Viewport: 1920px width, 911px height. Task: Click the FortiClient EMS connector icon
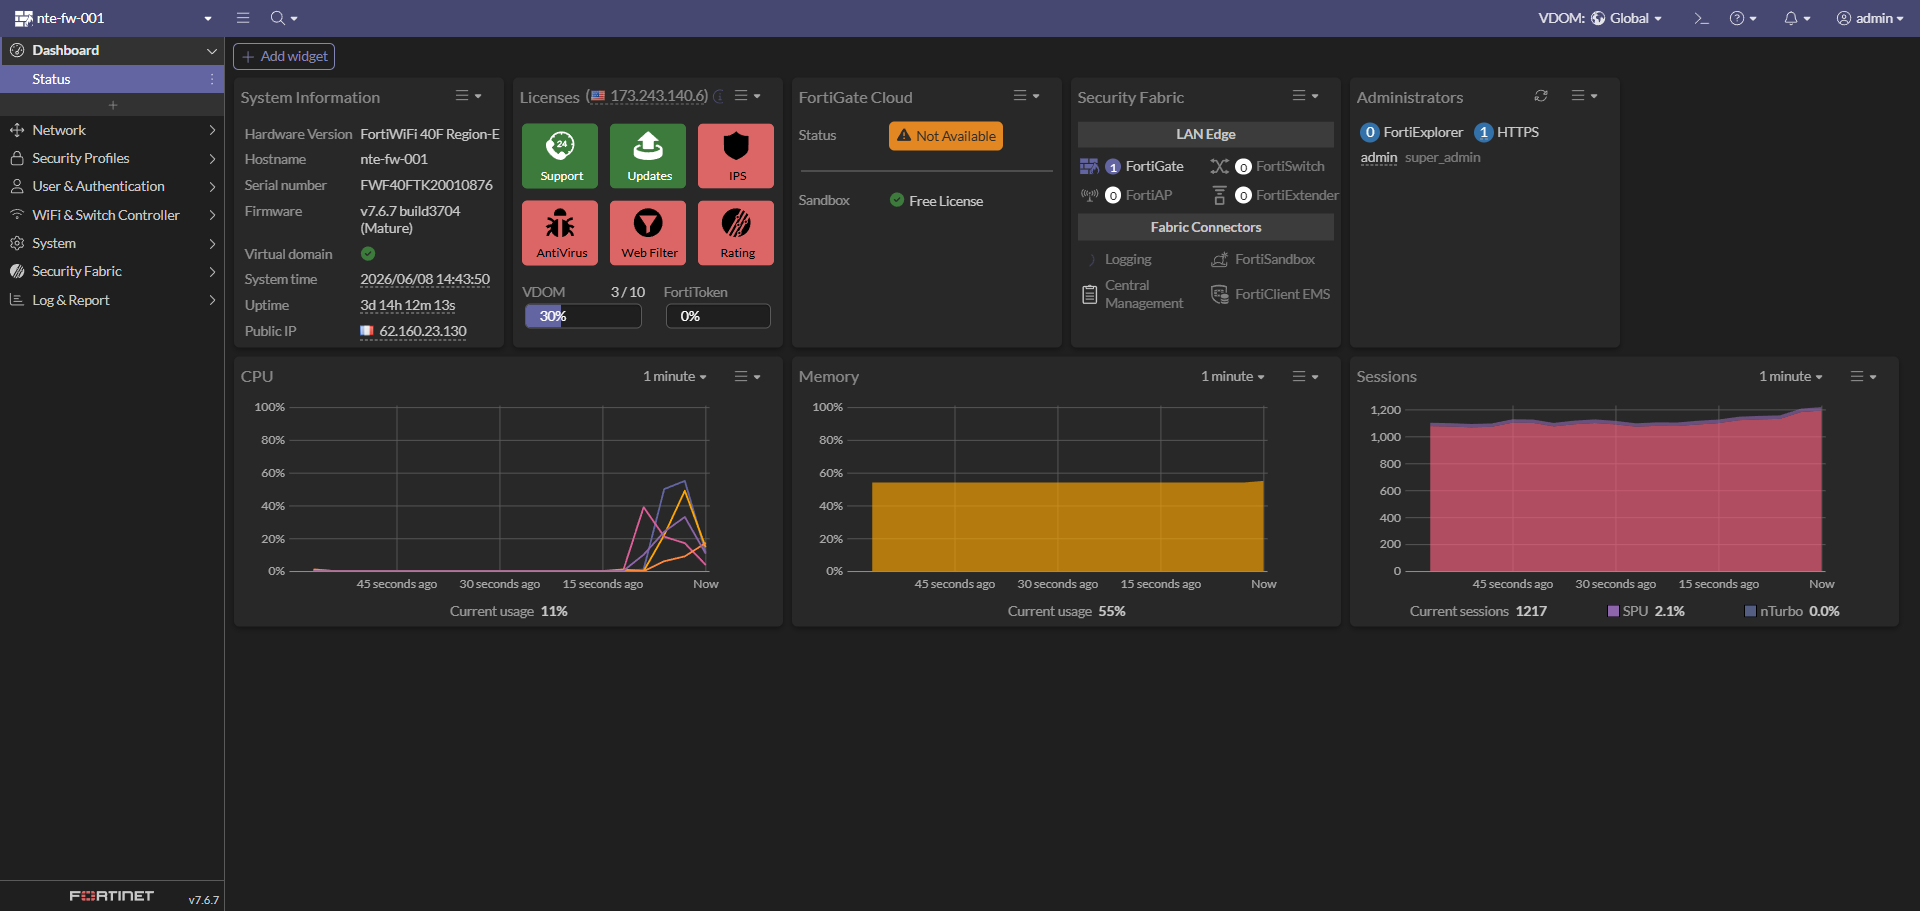tap(1219, 294)
